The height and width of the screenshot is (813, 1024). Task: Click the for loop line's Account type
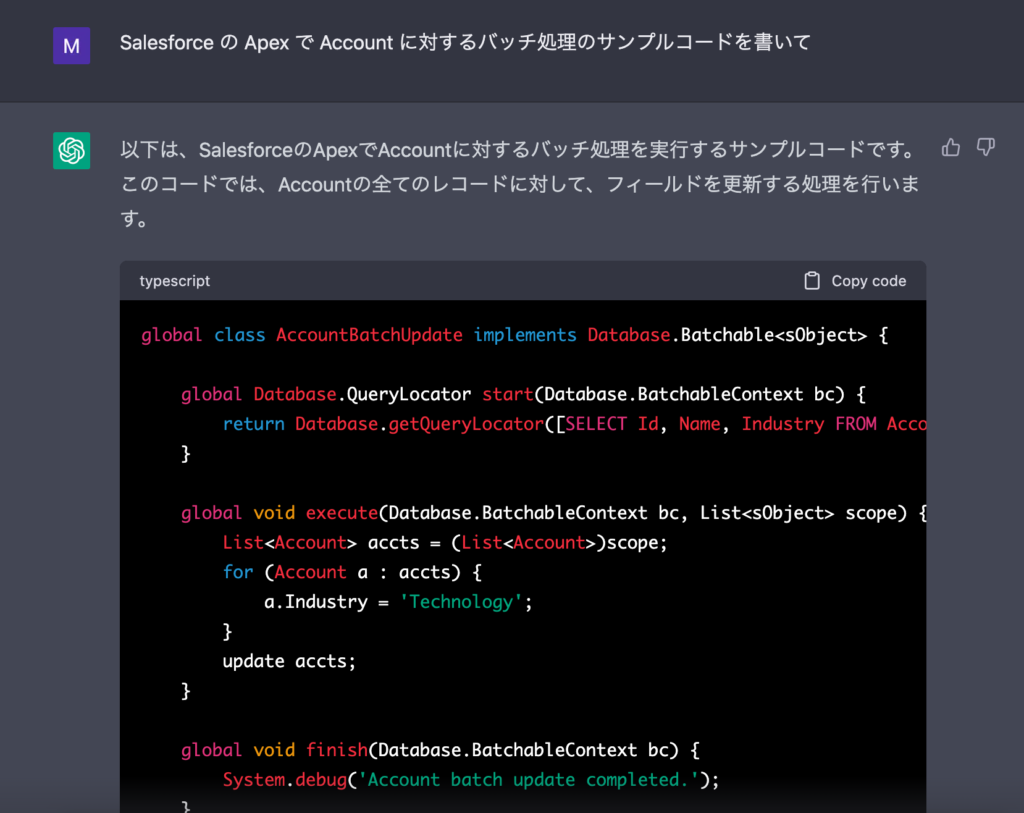point(310,572)
